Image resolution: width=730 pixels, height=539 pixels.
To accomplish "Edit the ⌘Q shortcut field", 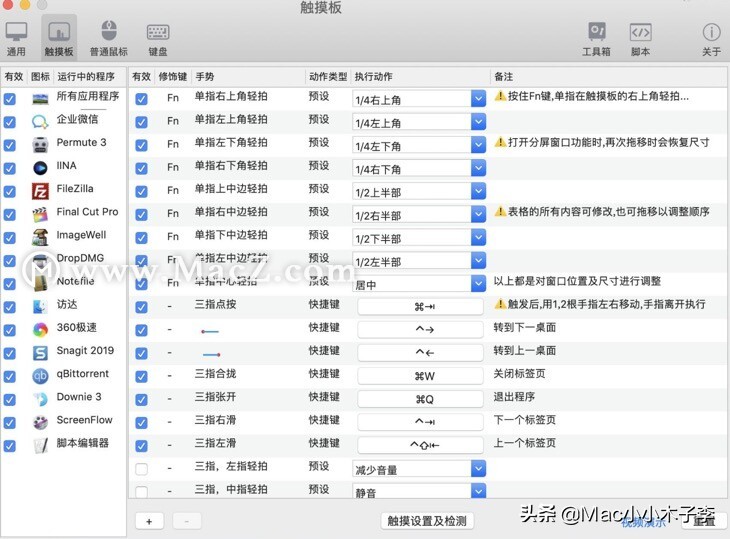I will pos(420,399).
